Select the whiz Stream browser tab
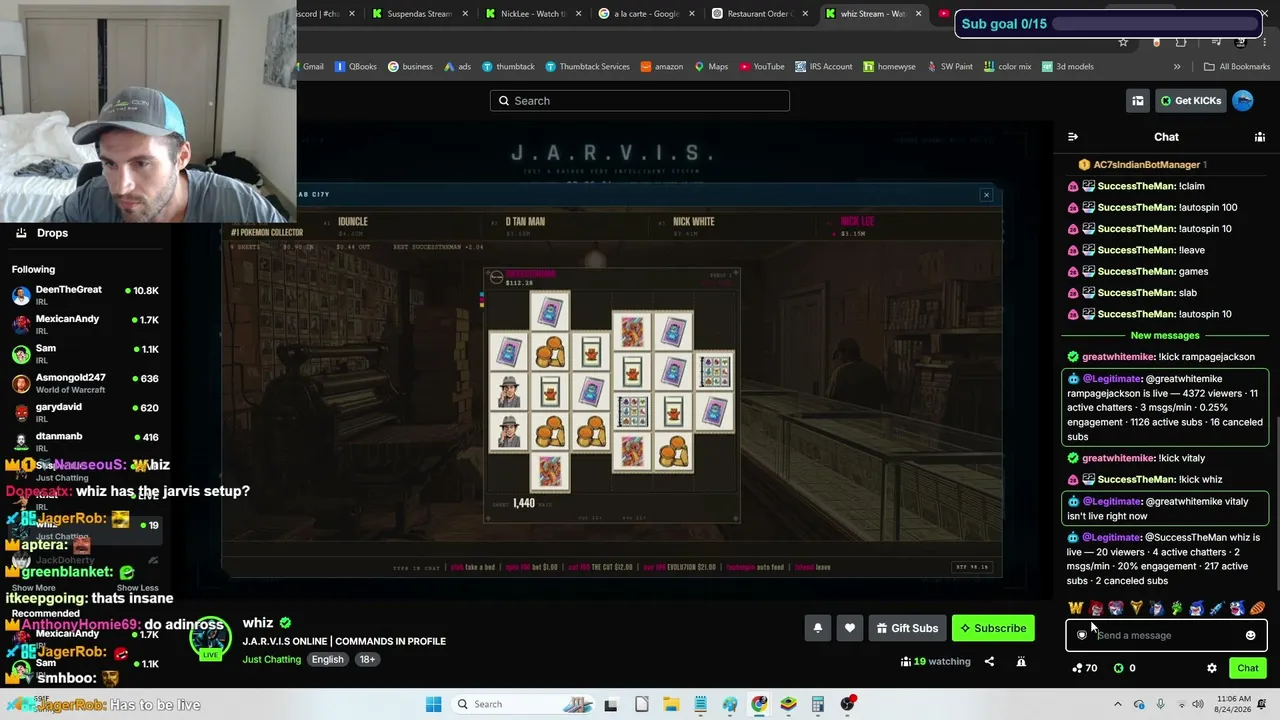Screen dimensions: 1280x720 [x=873, y=14]
